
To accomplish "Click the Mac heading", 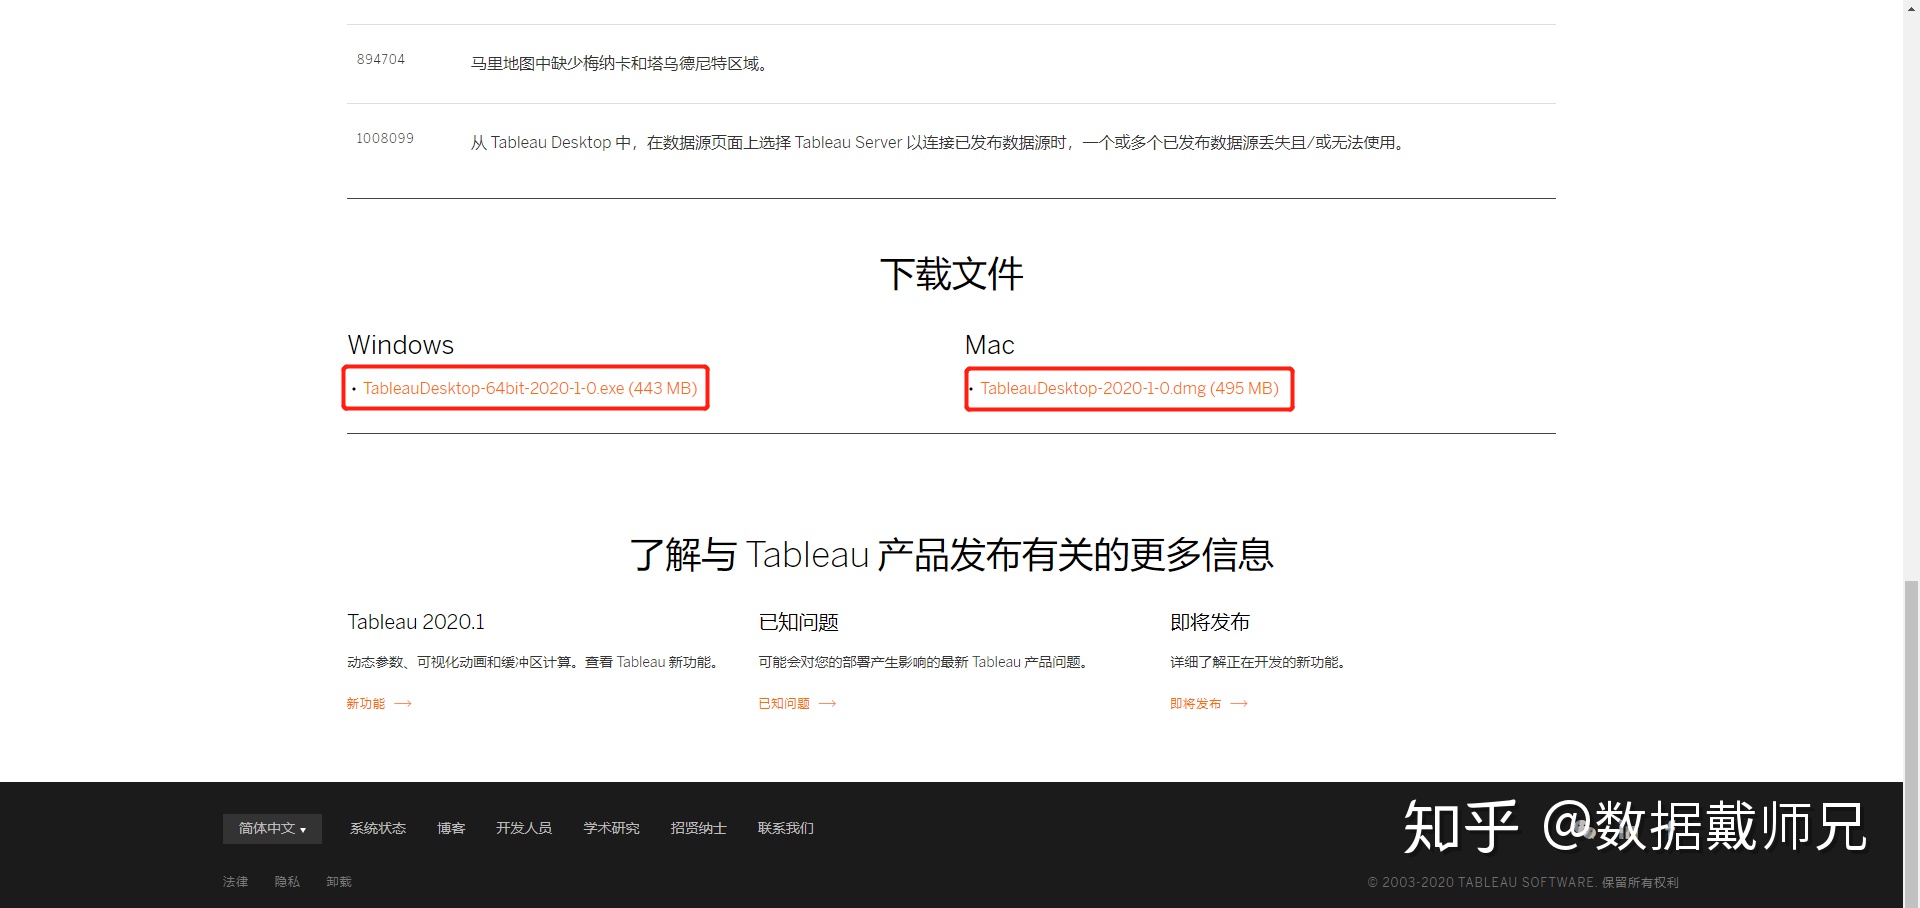I will [x=989, y=345].
